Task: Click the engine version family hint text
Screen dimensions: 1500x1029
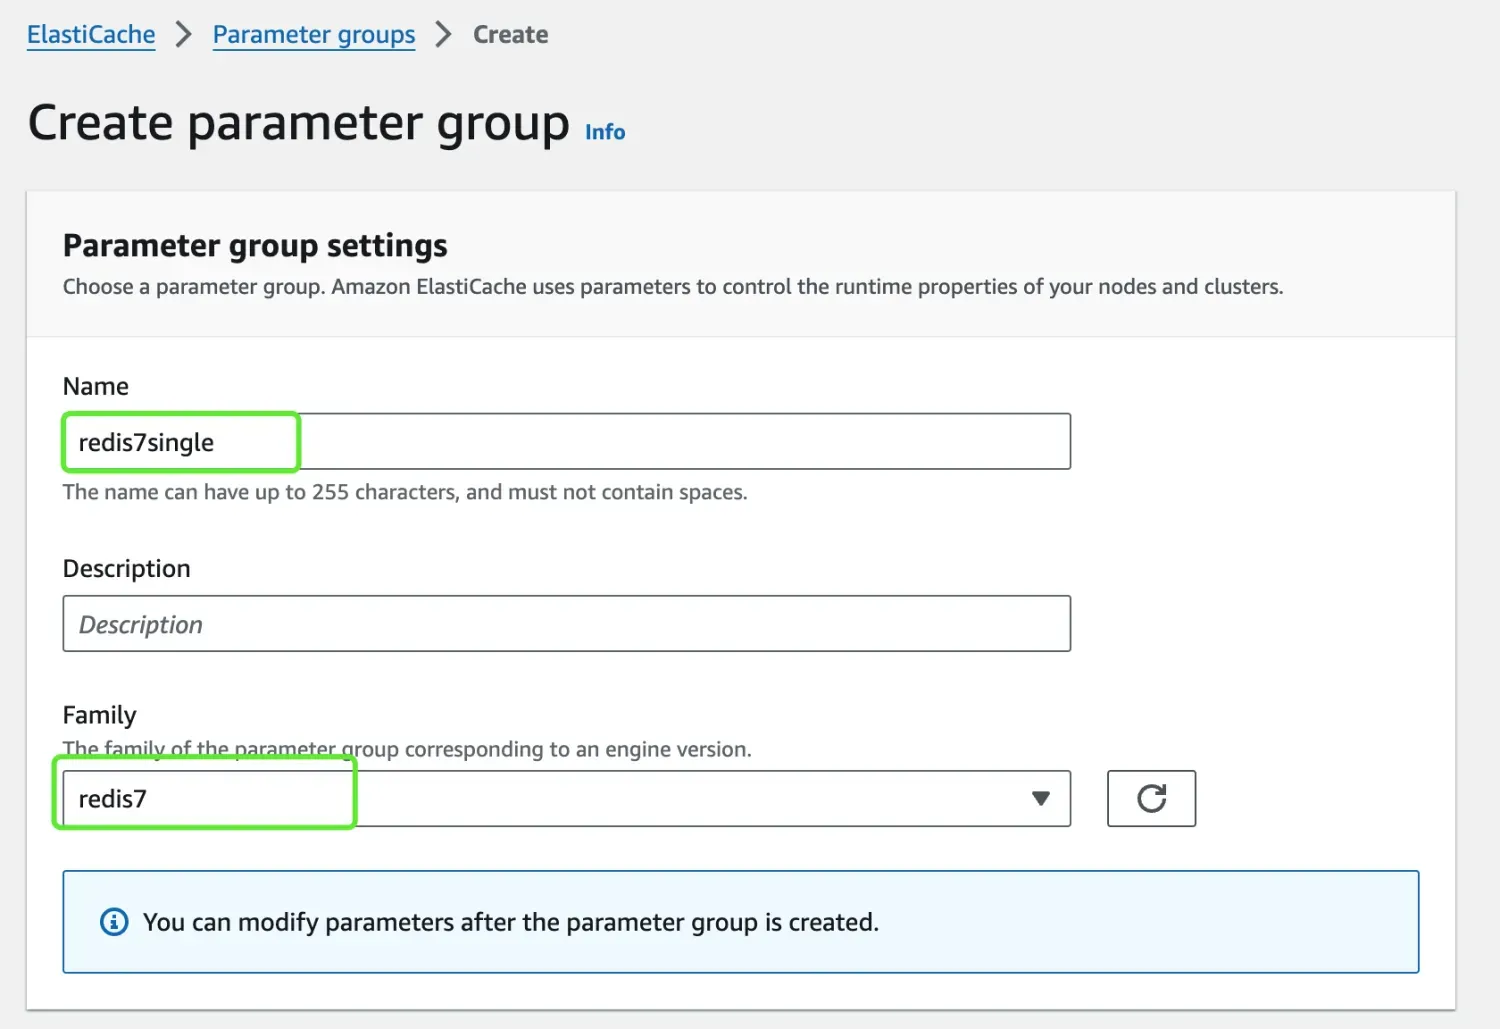Action: coord(407,749)
